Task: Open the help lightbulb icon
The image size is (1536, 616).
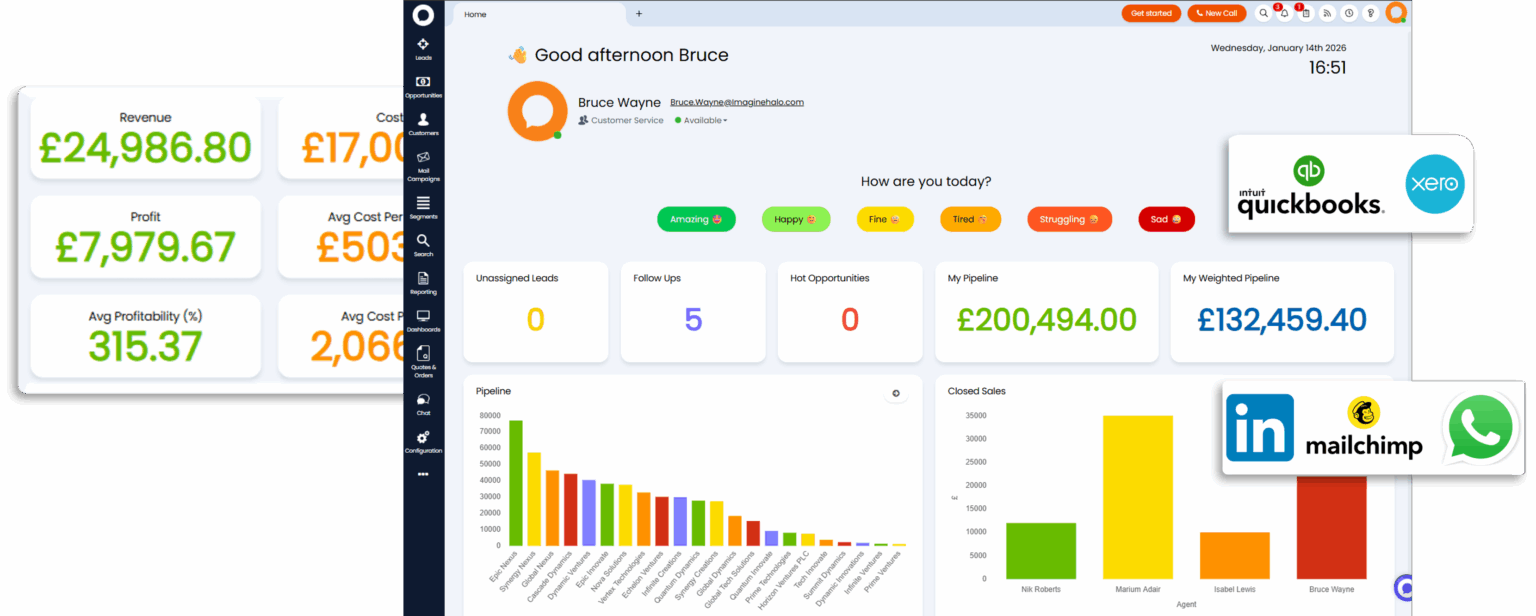Action: tap(1370, 13)
